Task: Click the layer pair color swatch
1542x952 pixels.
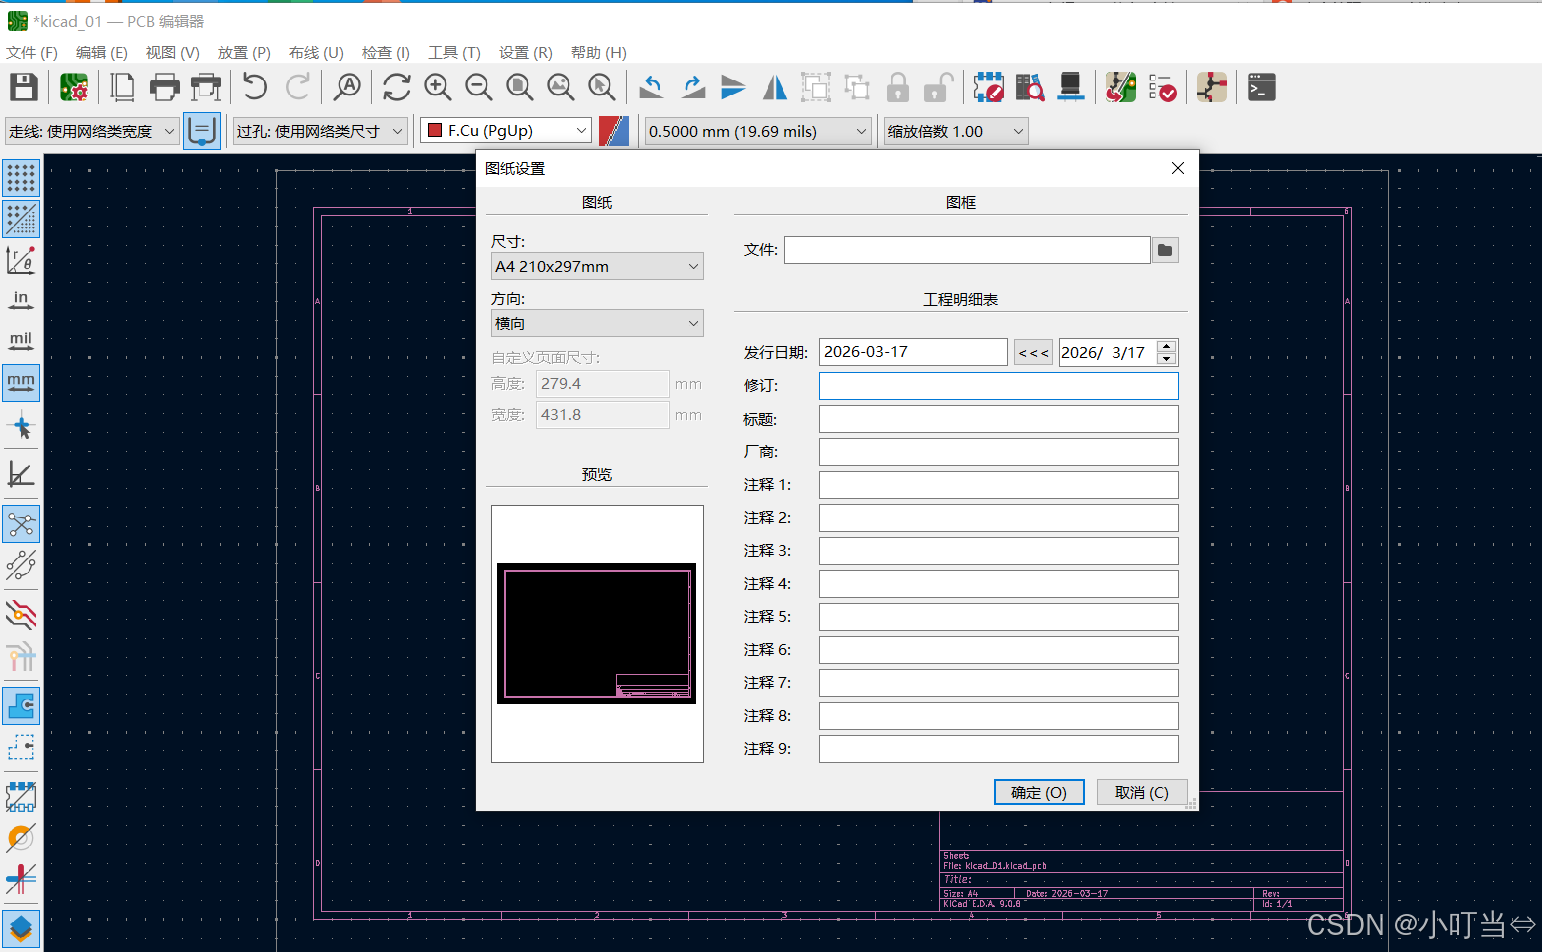Action: click(614, 131)
